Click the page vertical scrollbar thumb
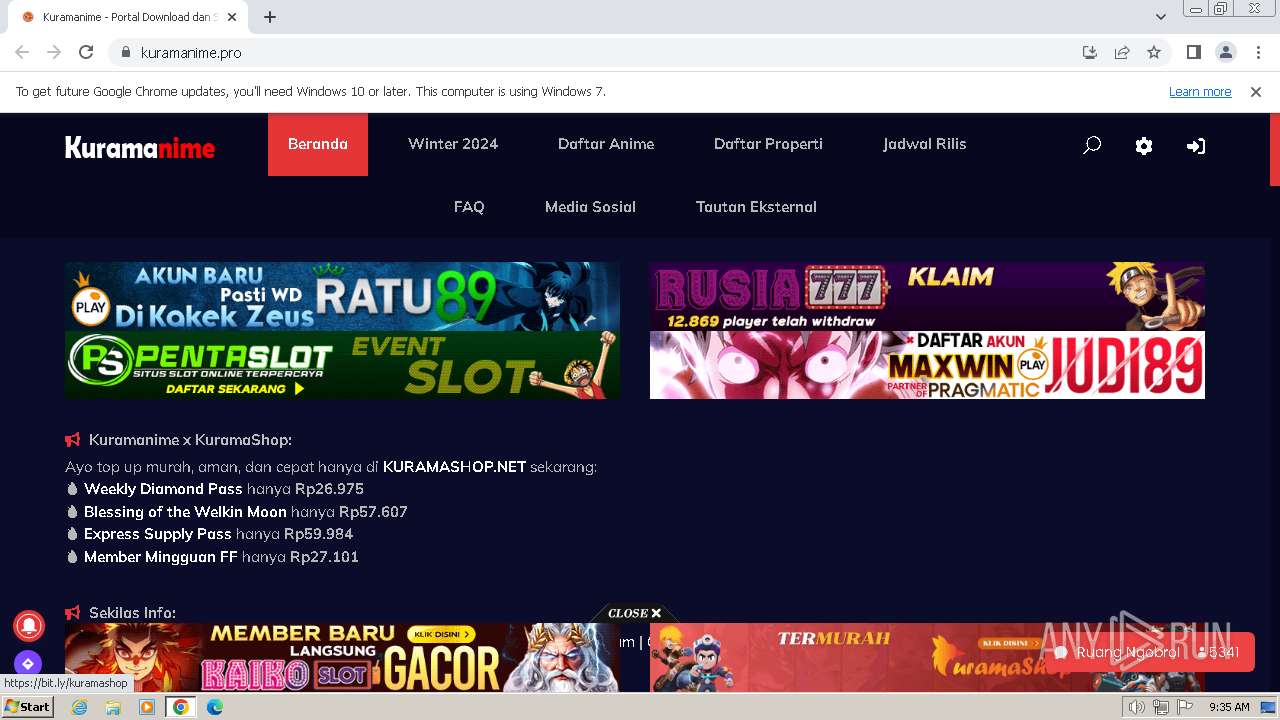The image size is (1280, 720). [1275, 149]
